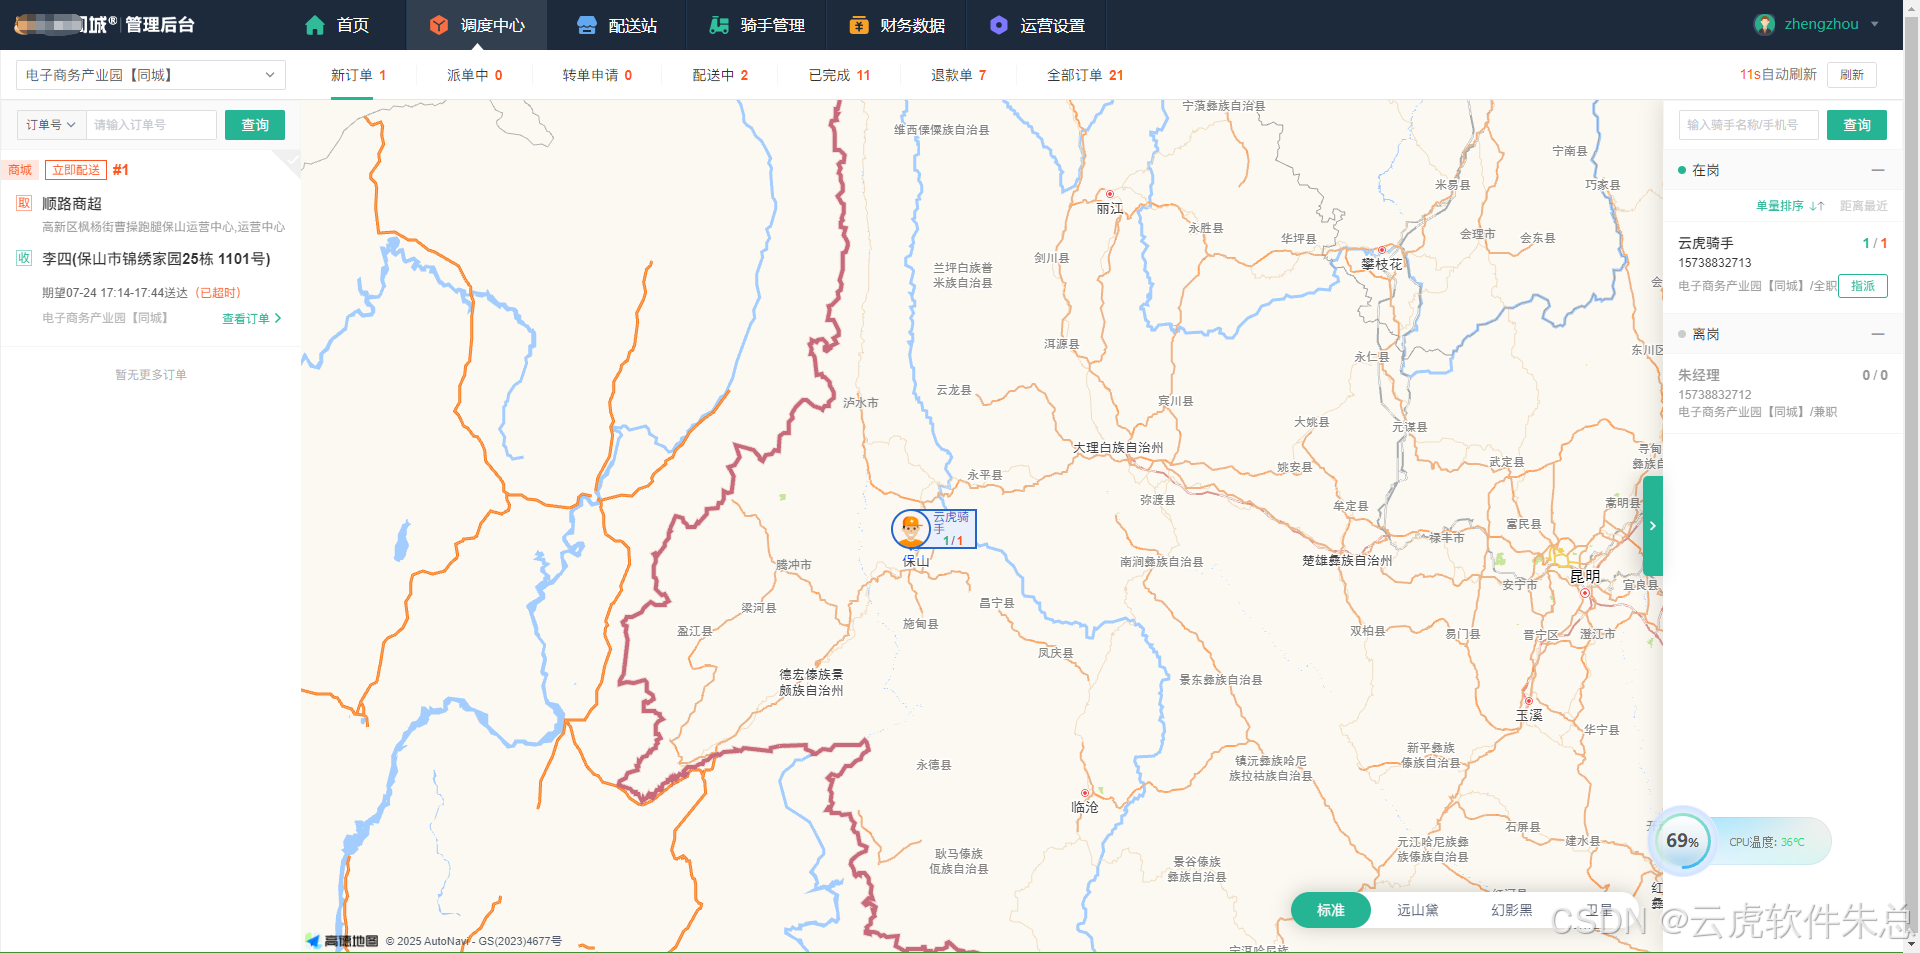The height and width of the screenshot is (953, 1920).
Task: Click the home icon in top navigation
Action: tap(315, 25)
